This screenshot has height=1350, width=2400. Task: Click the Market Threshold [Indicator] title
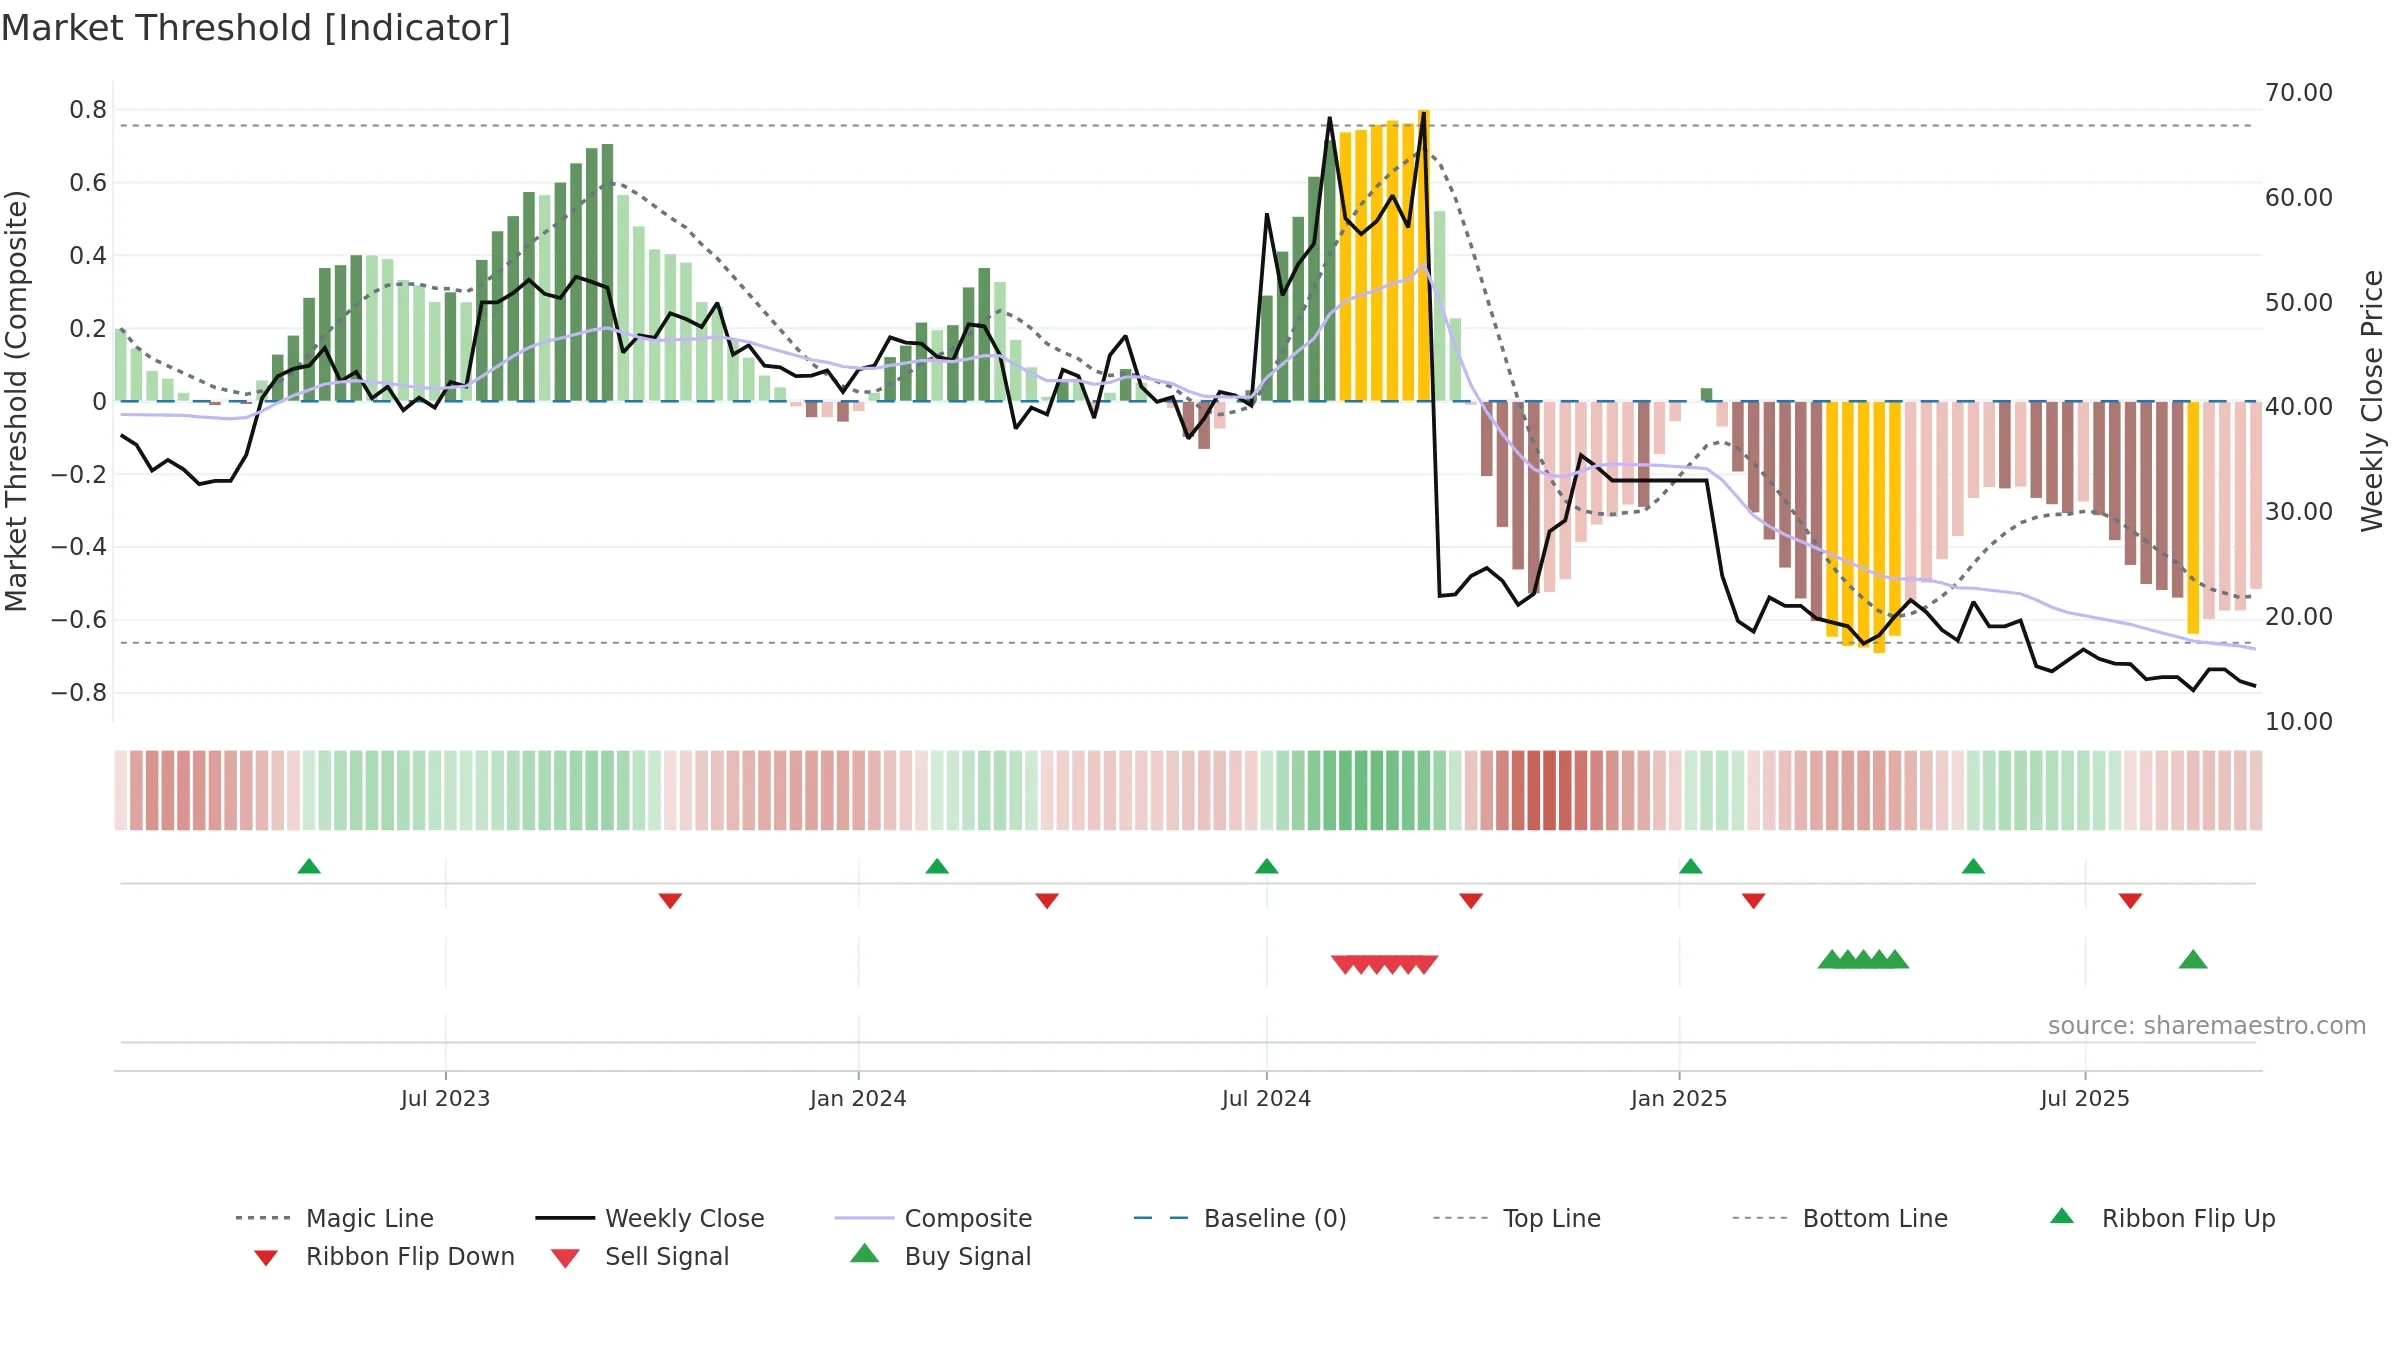256,28
